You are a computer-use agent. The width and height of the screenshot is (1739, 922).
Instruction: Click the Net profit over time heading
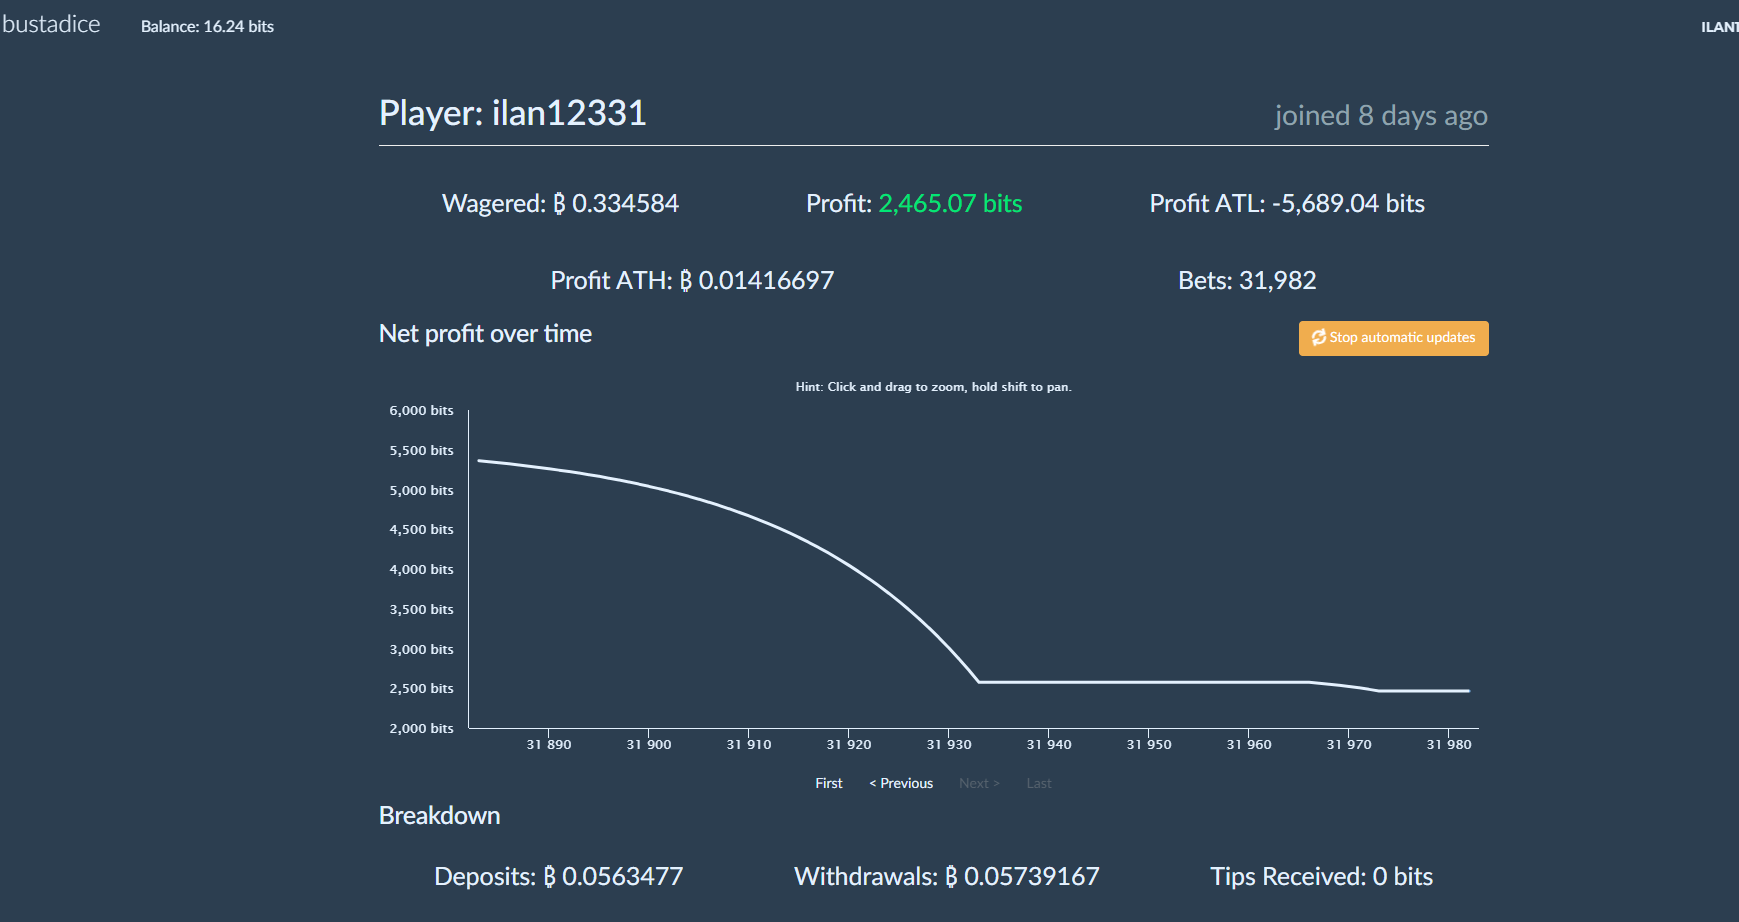485,334
